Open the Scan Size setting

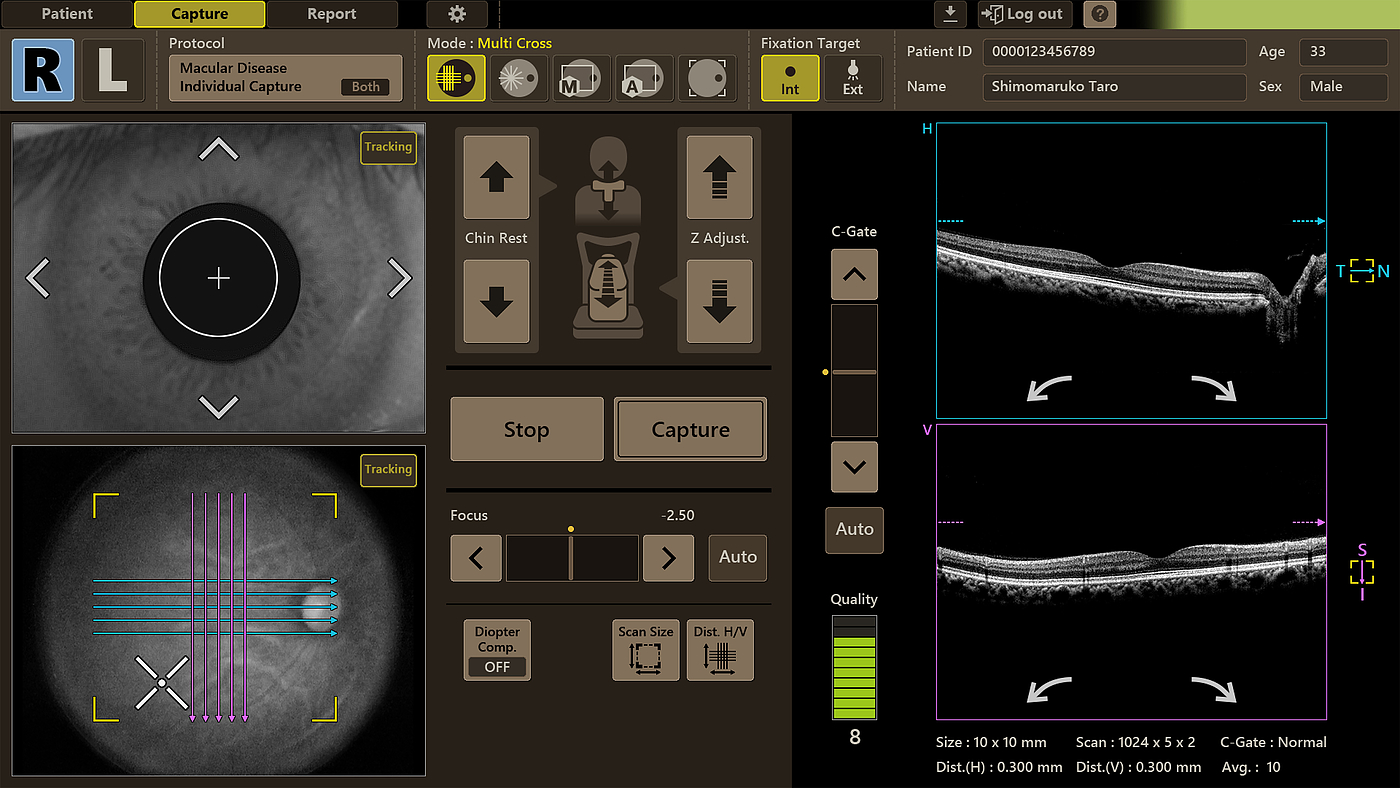click(645, 649)
